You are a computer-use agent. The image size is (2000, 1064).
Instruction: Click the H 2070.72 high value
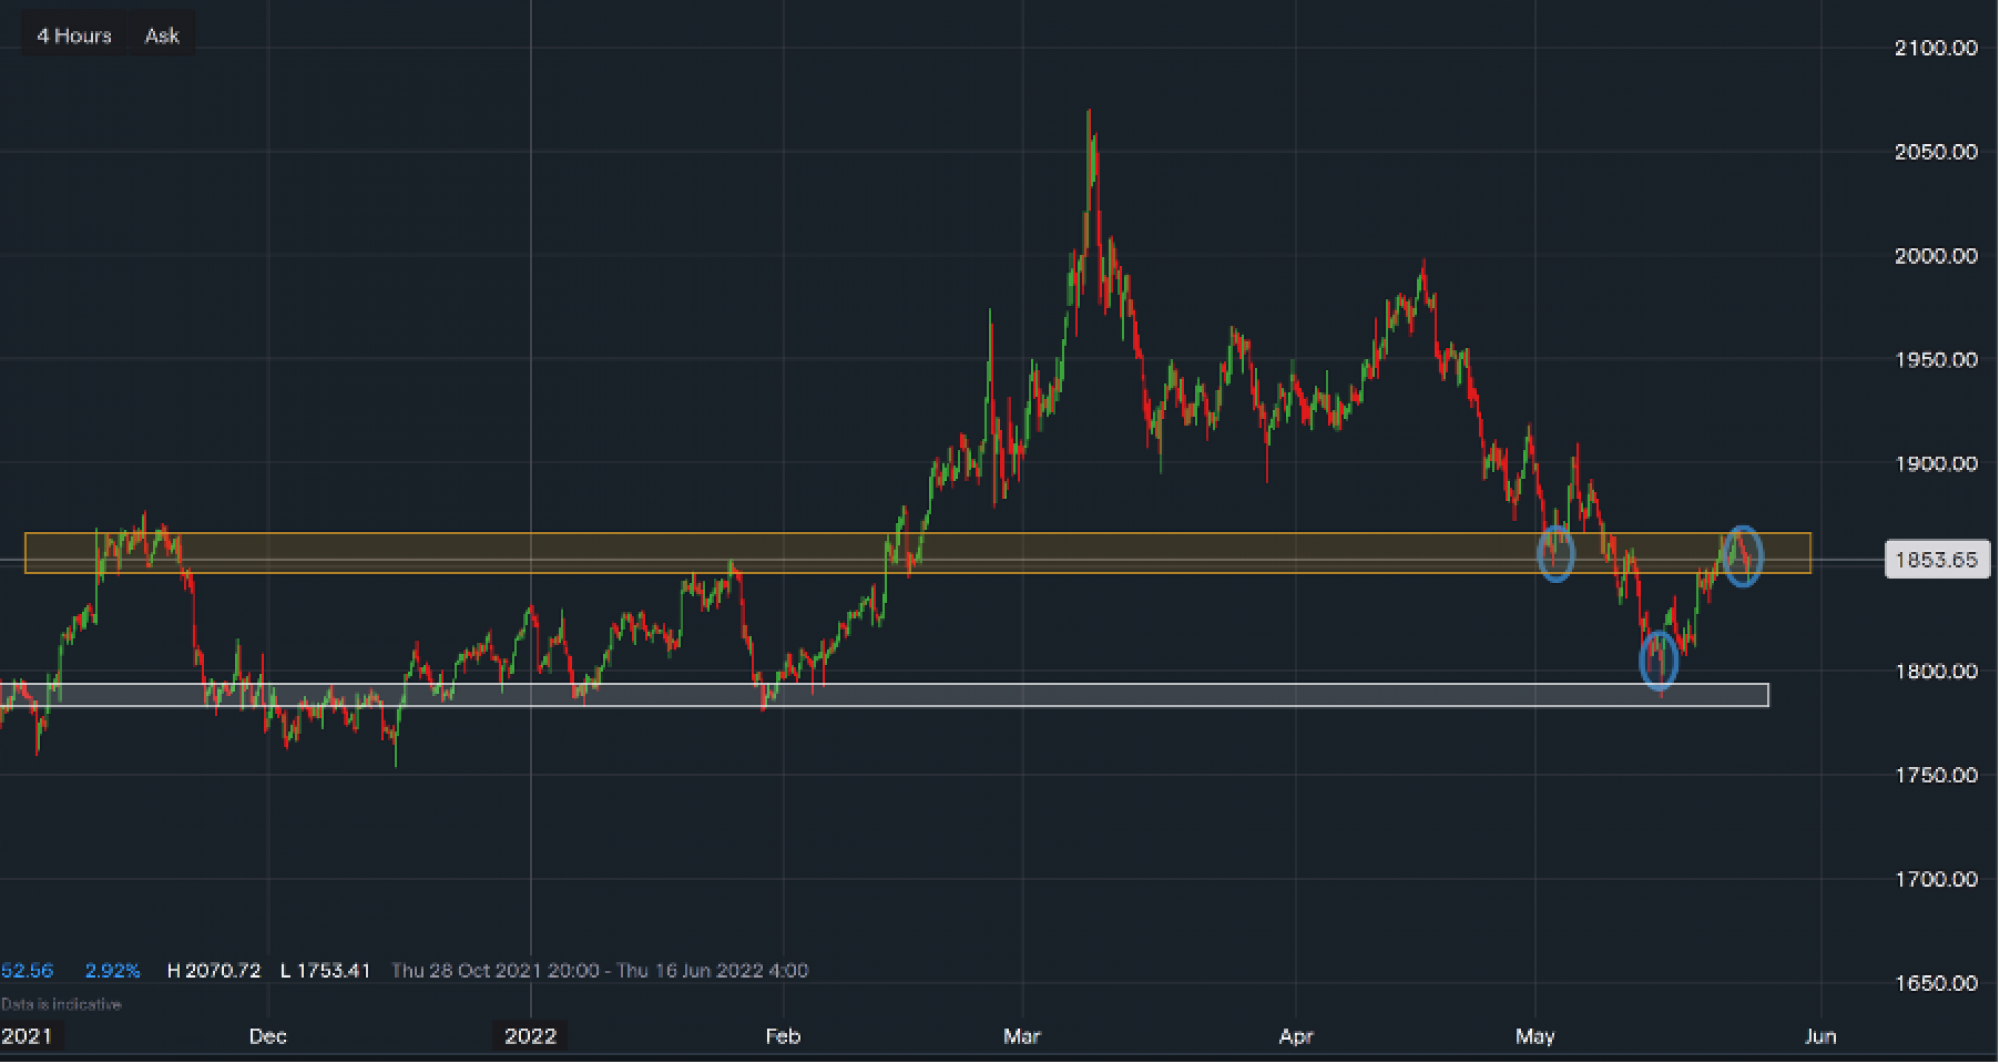[213, 970]
